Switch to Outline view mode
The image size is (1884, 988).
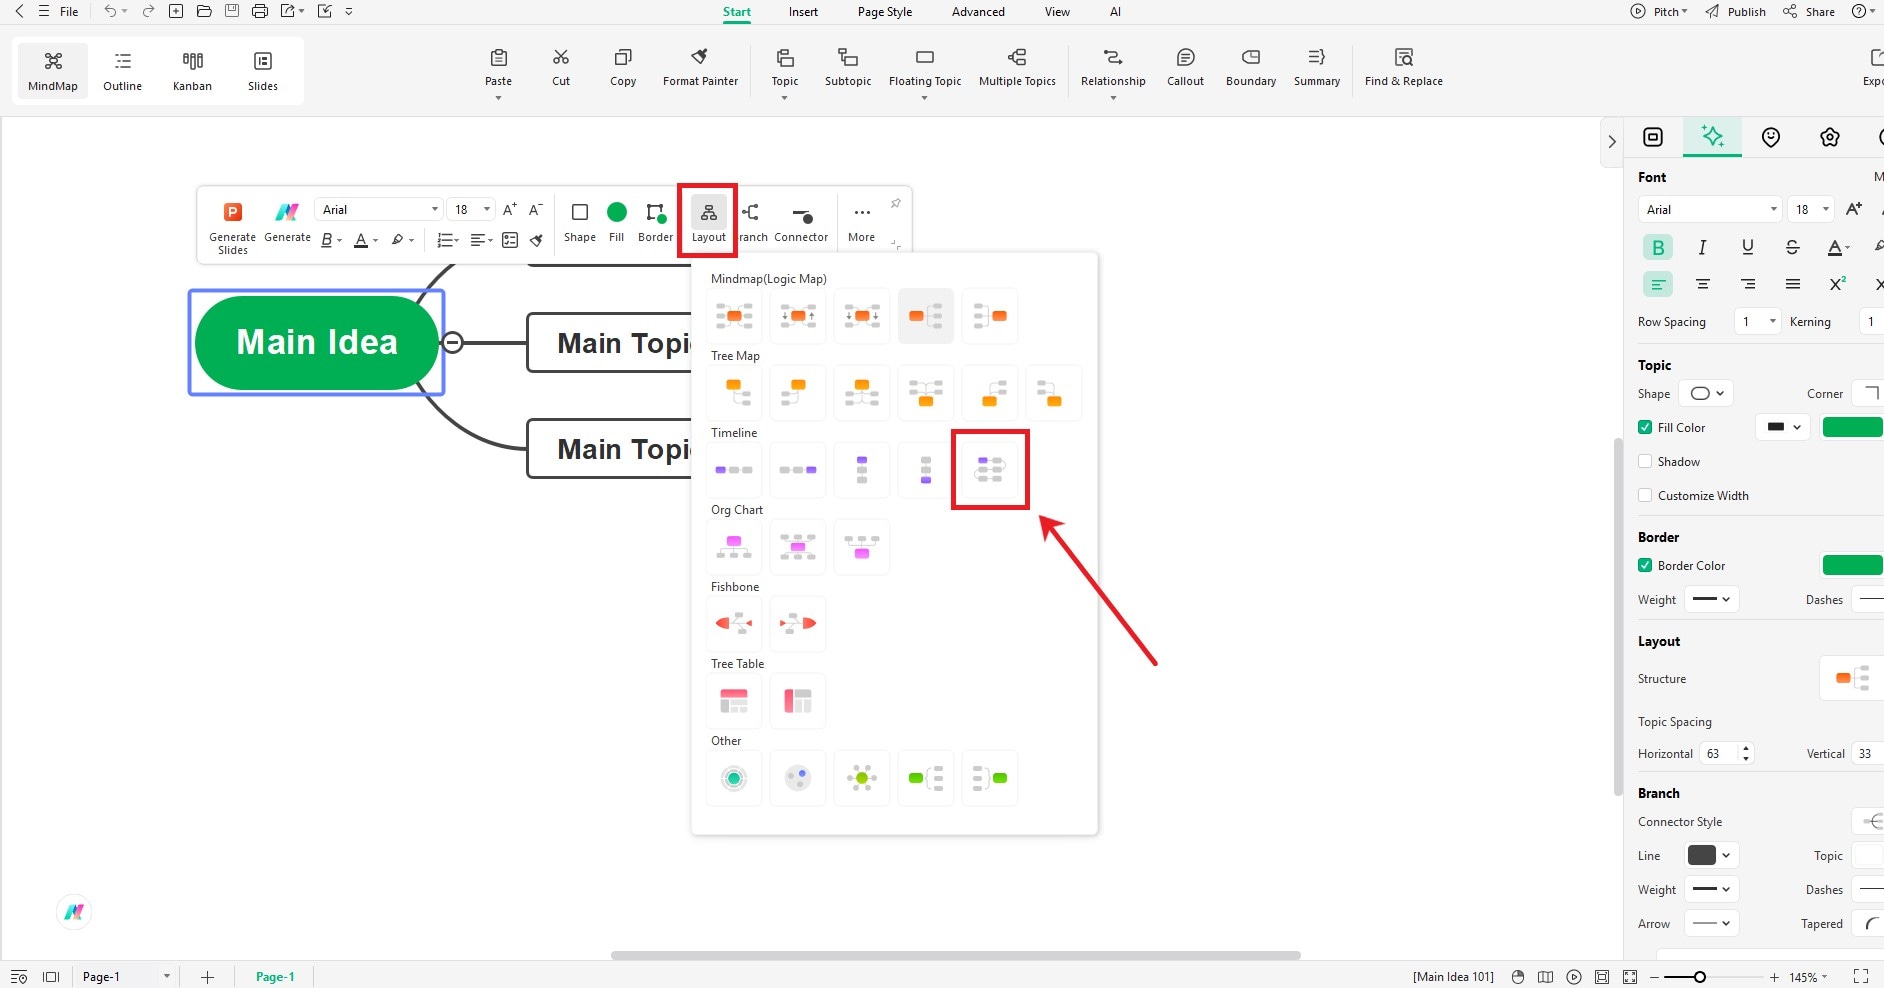click(122, 70)
